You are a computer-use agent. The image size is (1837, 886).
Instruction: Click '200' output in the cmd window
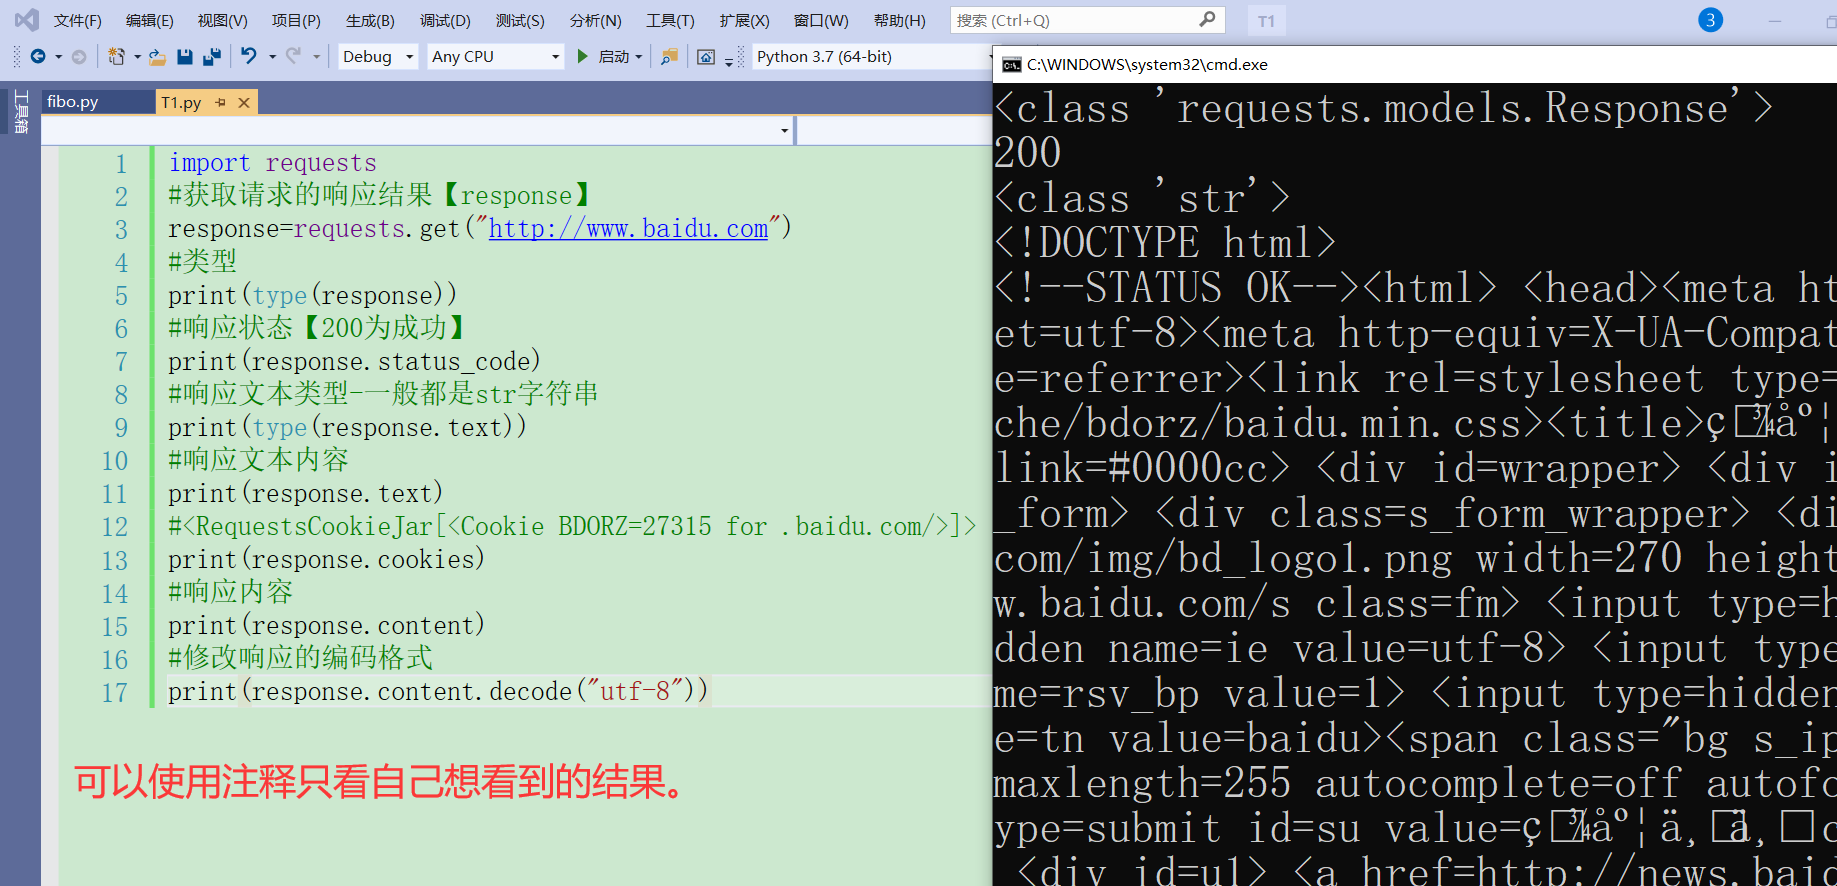click(1027, 153)
